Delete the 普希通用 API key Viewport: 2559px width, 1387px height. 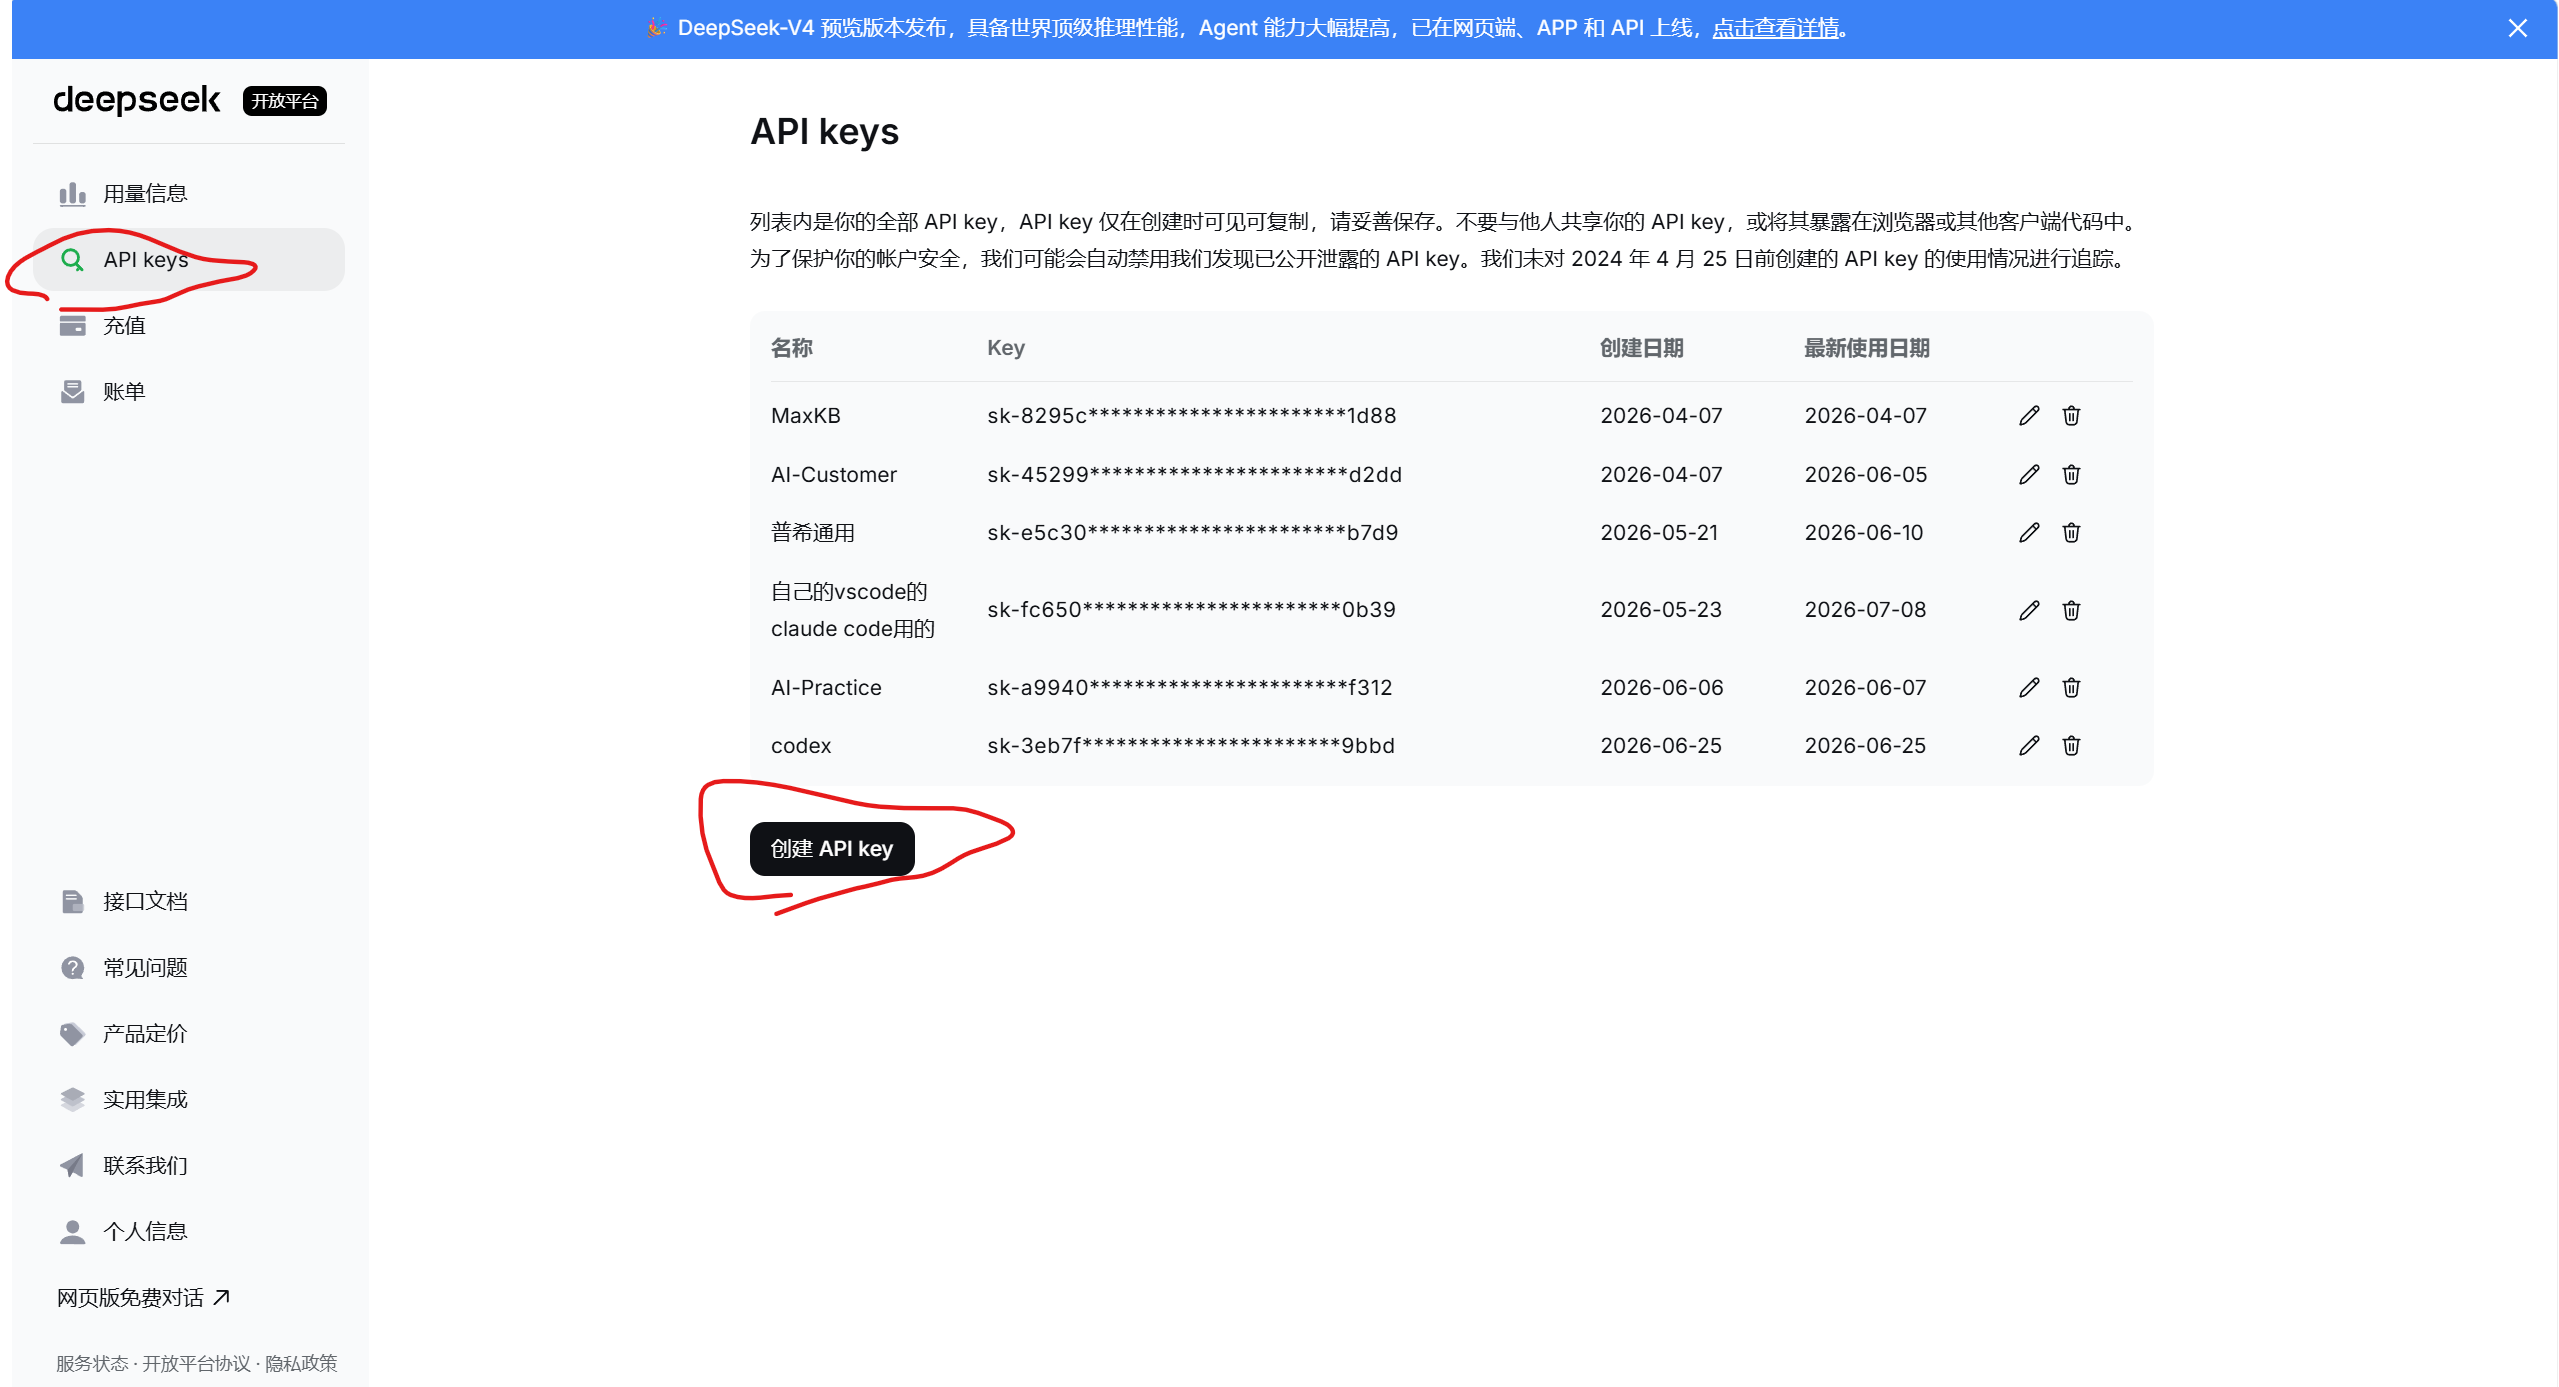(x=2071, y=533)
